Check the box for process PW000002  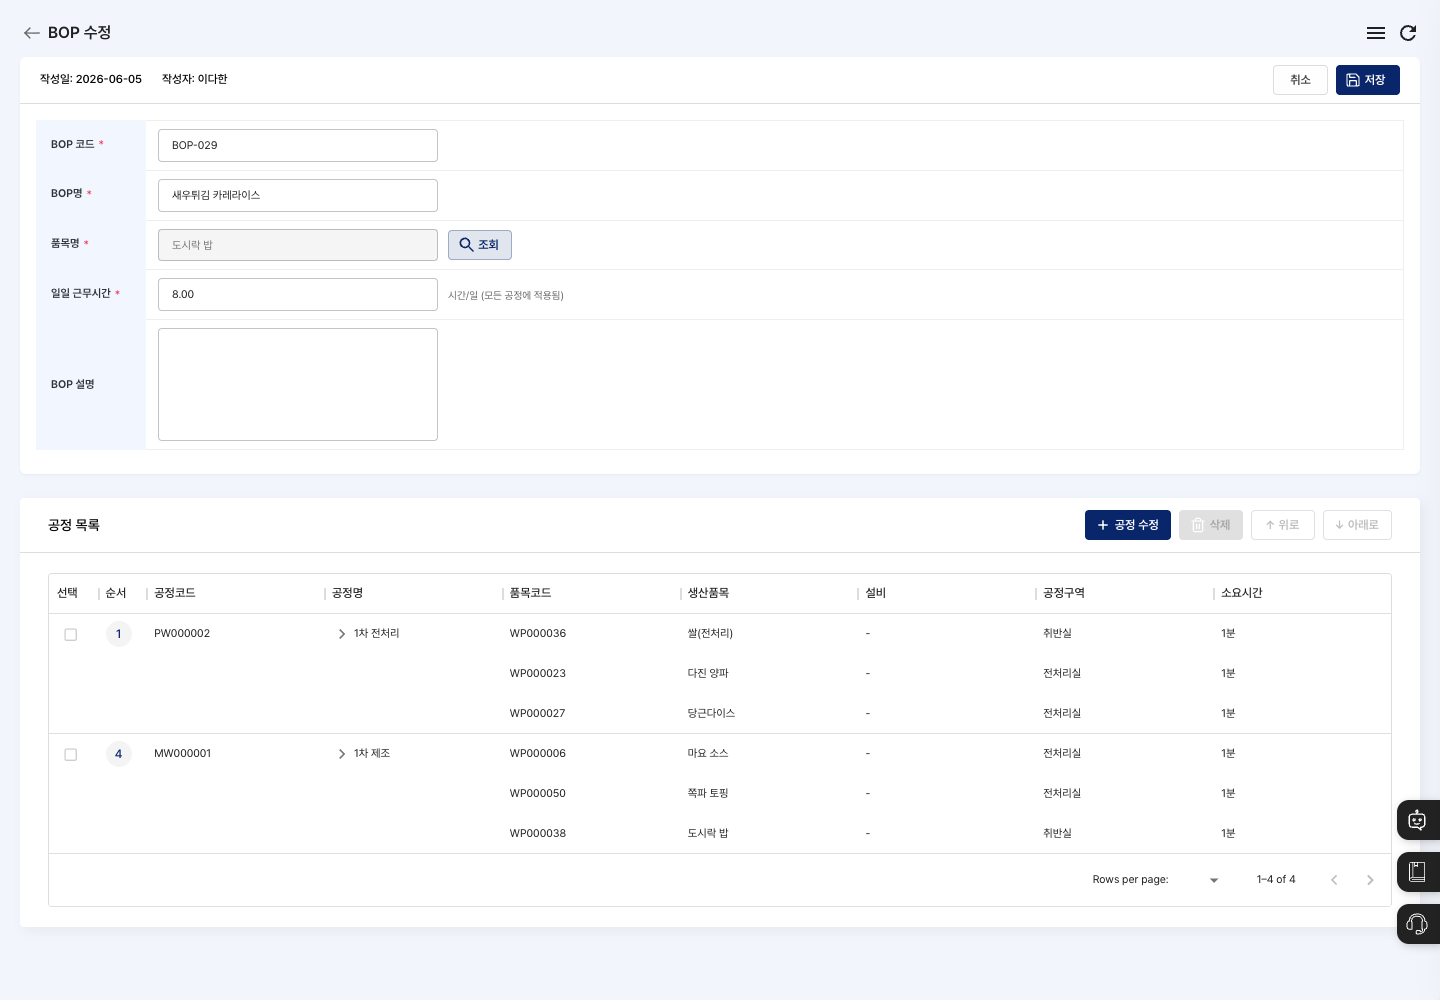point(71,634)
